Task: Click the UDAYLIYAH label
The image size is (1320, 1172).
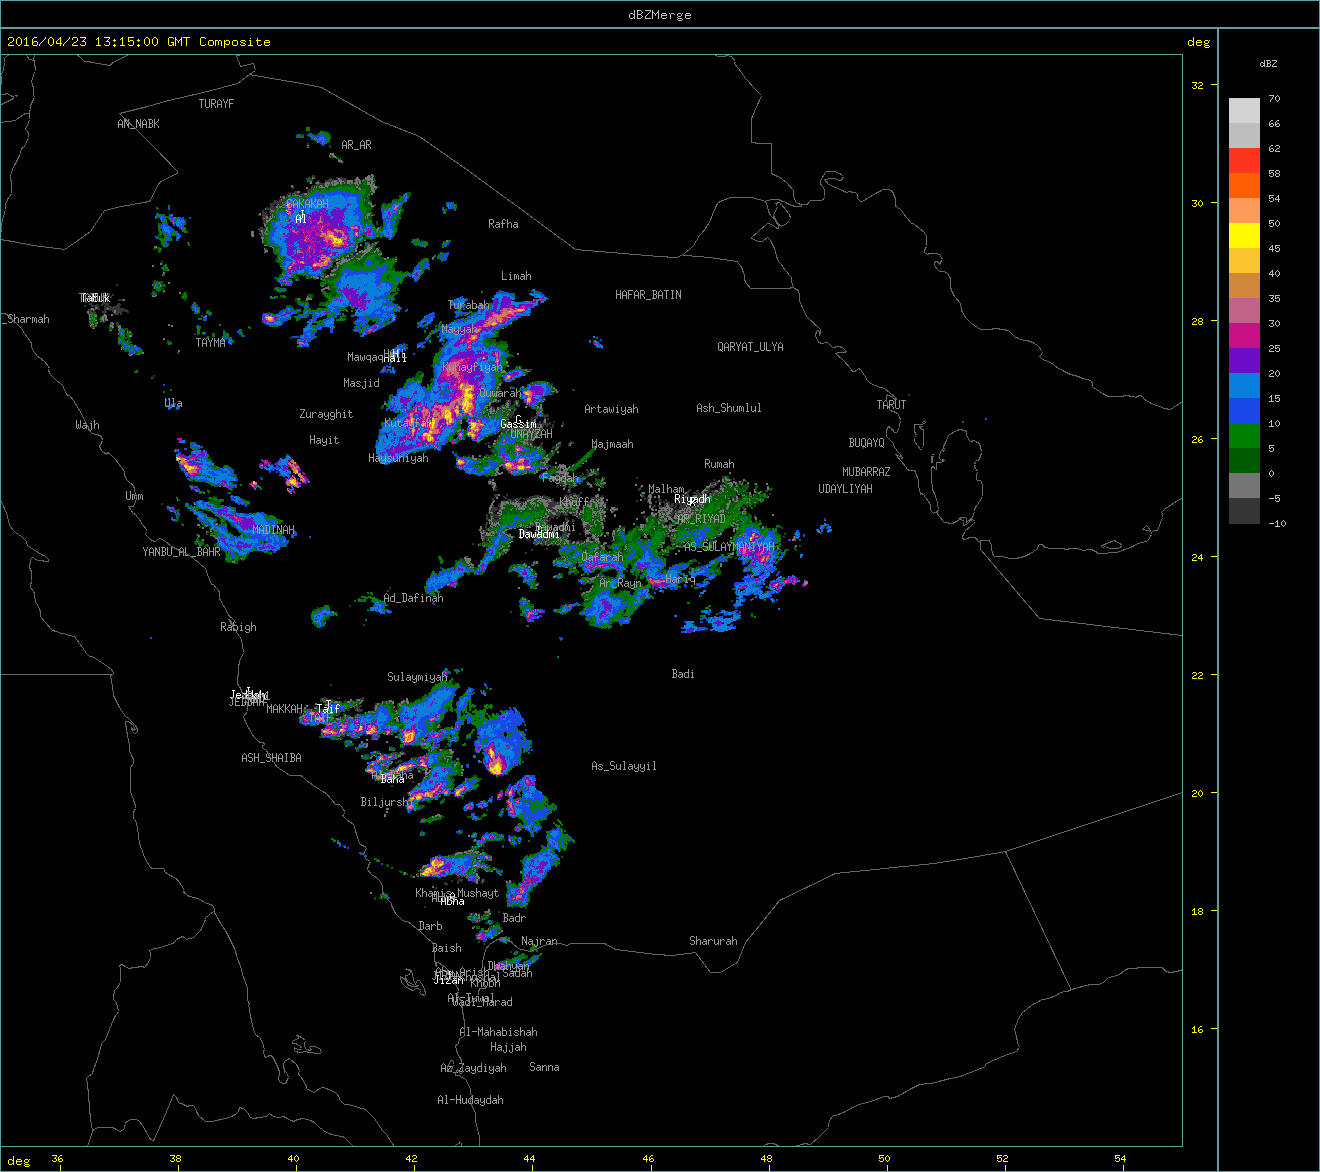Action: pyautogui.click(x=845, y=489)
